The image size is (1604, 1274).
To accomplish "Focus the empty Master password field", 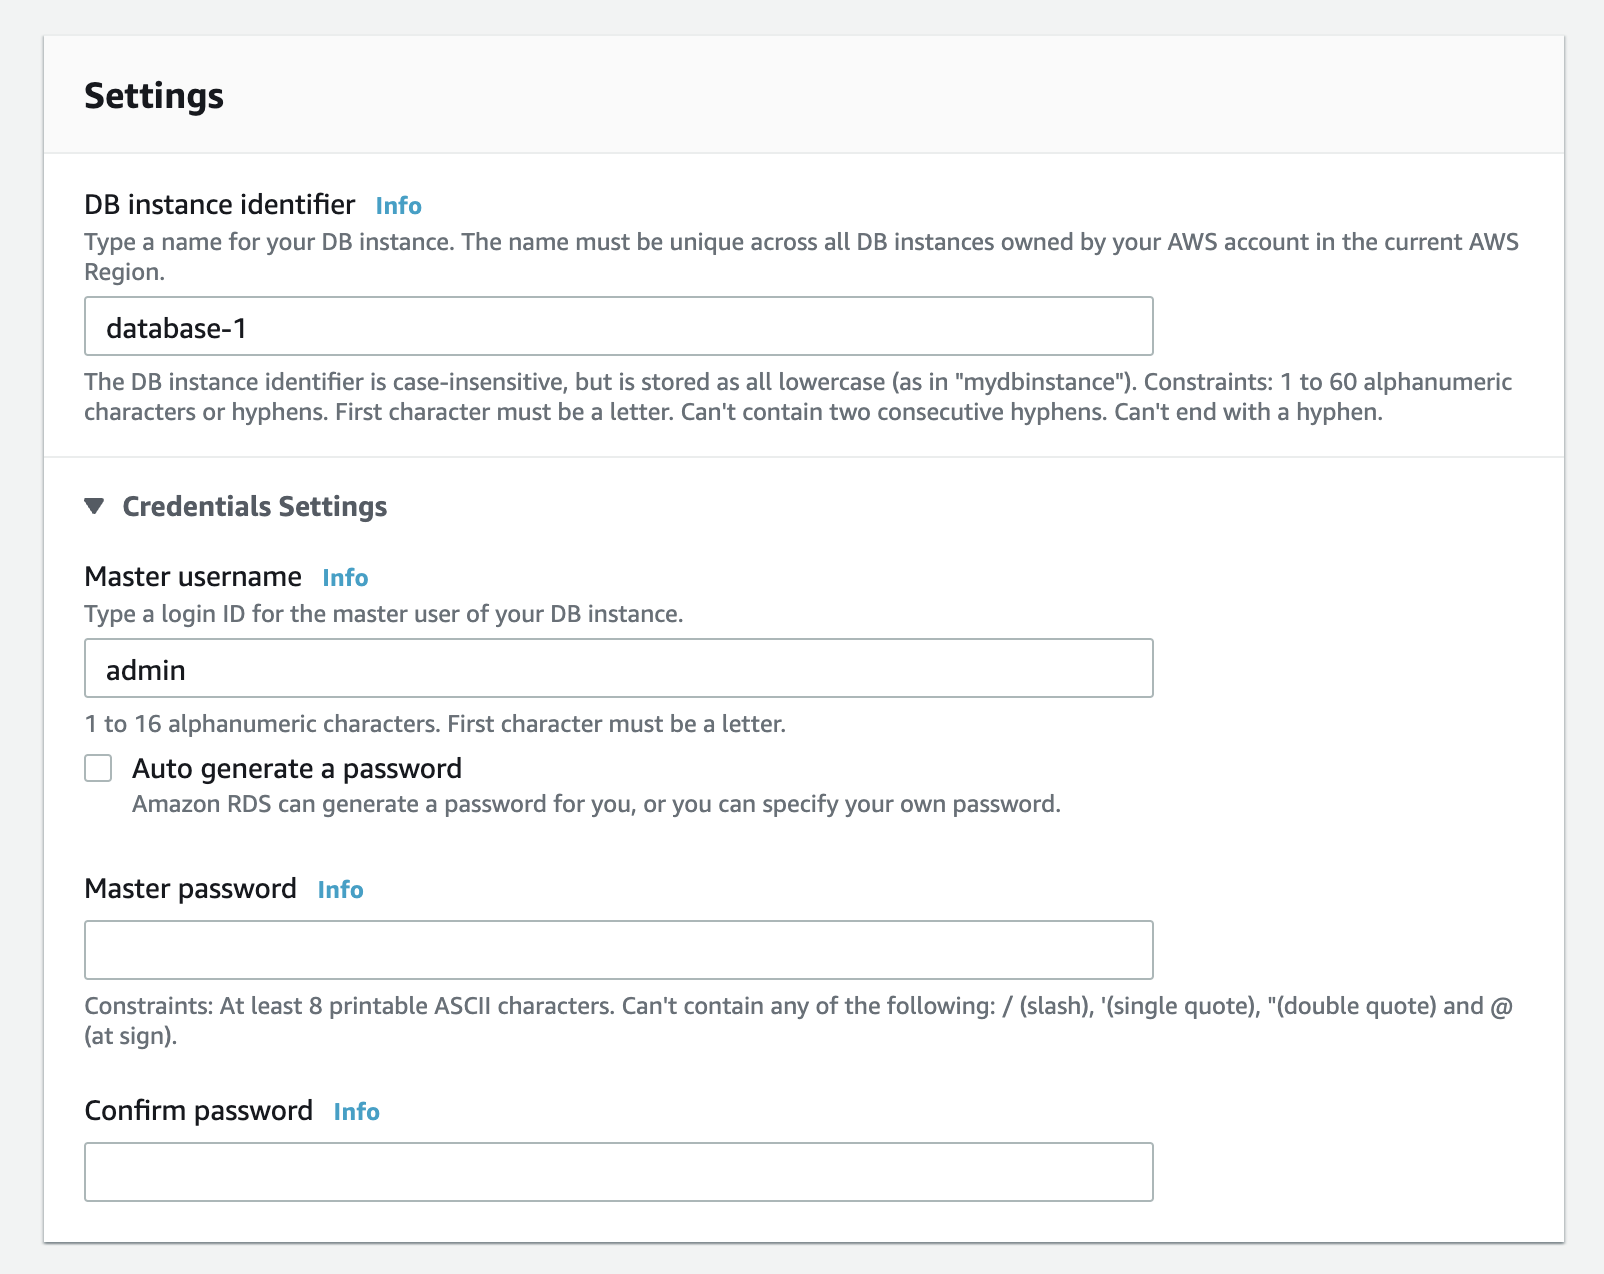I will click(619, 950).
